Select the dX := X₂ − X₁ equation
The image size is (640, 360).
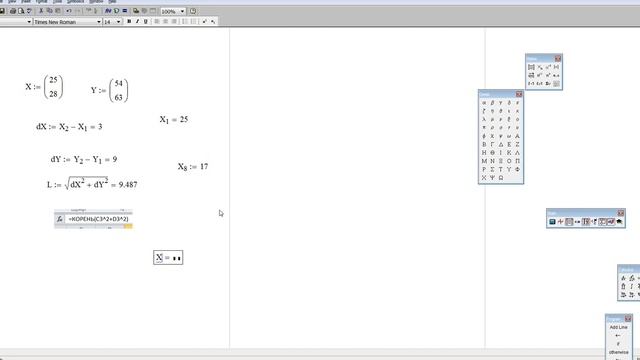pyautogui.click(x=69, y=127)
